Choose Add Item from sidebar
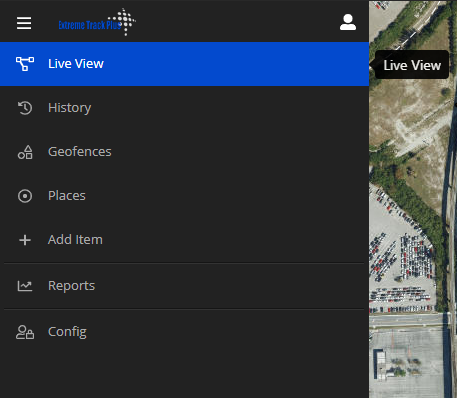The width and height of the screenshot is (457, 398). pos(184,240)
